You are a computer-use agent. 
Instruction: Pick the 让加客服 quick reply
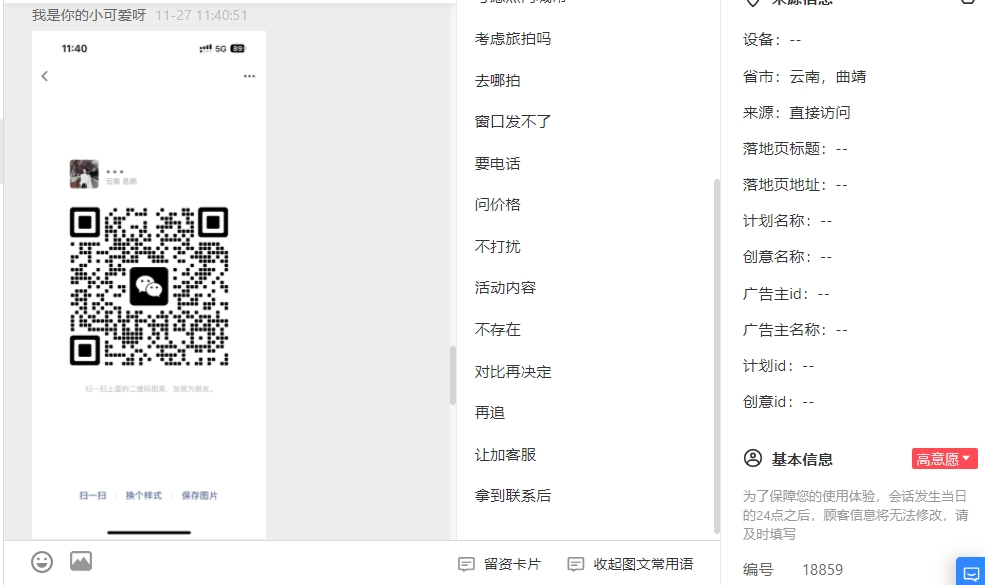tap(505, 455)
